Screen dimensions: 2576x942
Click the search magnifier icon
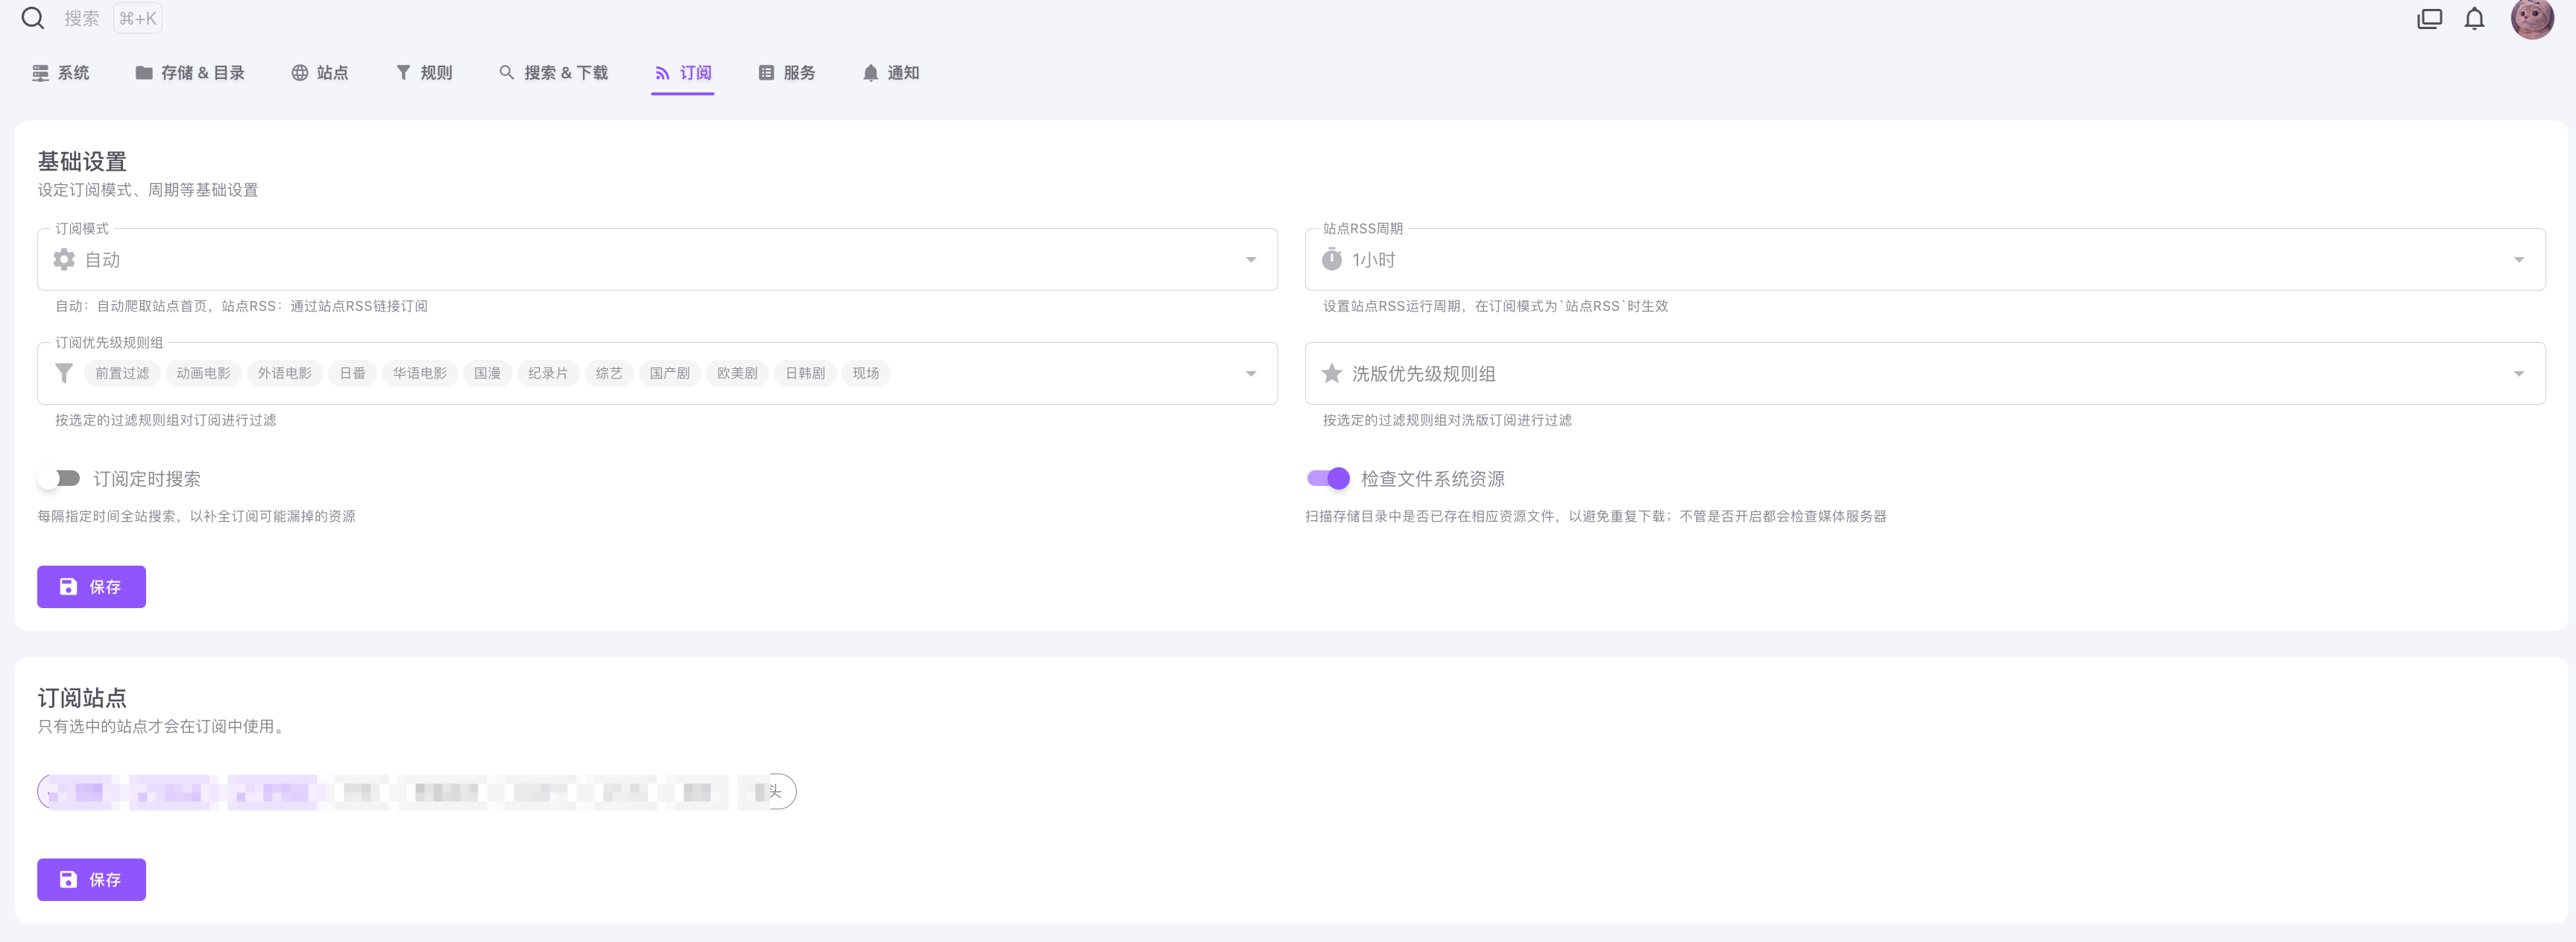(x=32, y=18)
